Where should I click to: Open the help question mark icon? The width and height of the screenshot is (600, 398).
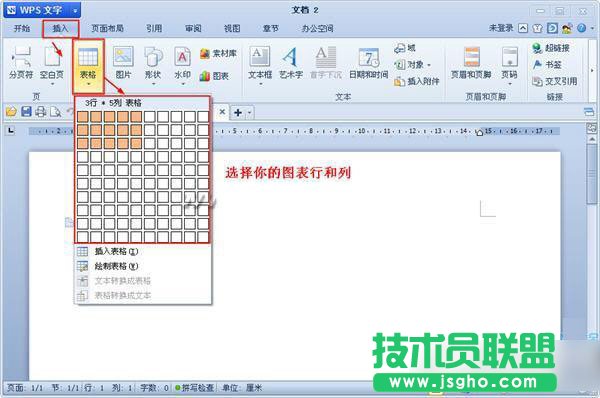pyautogui.click(x=582, y=28)
